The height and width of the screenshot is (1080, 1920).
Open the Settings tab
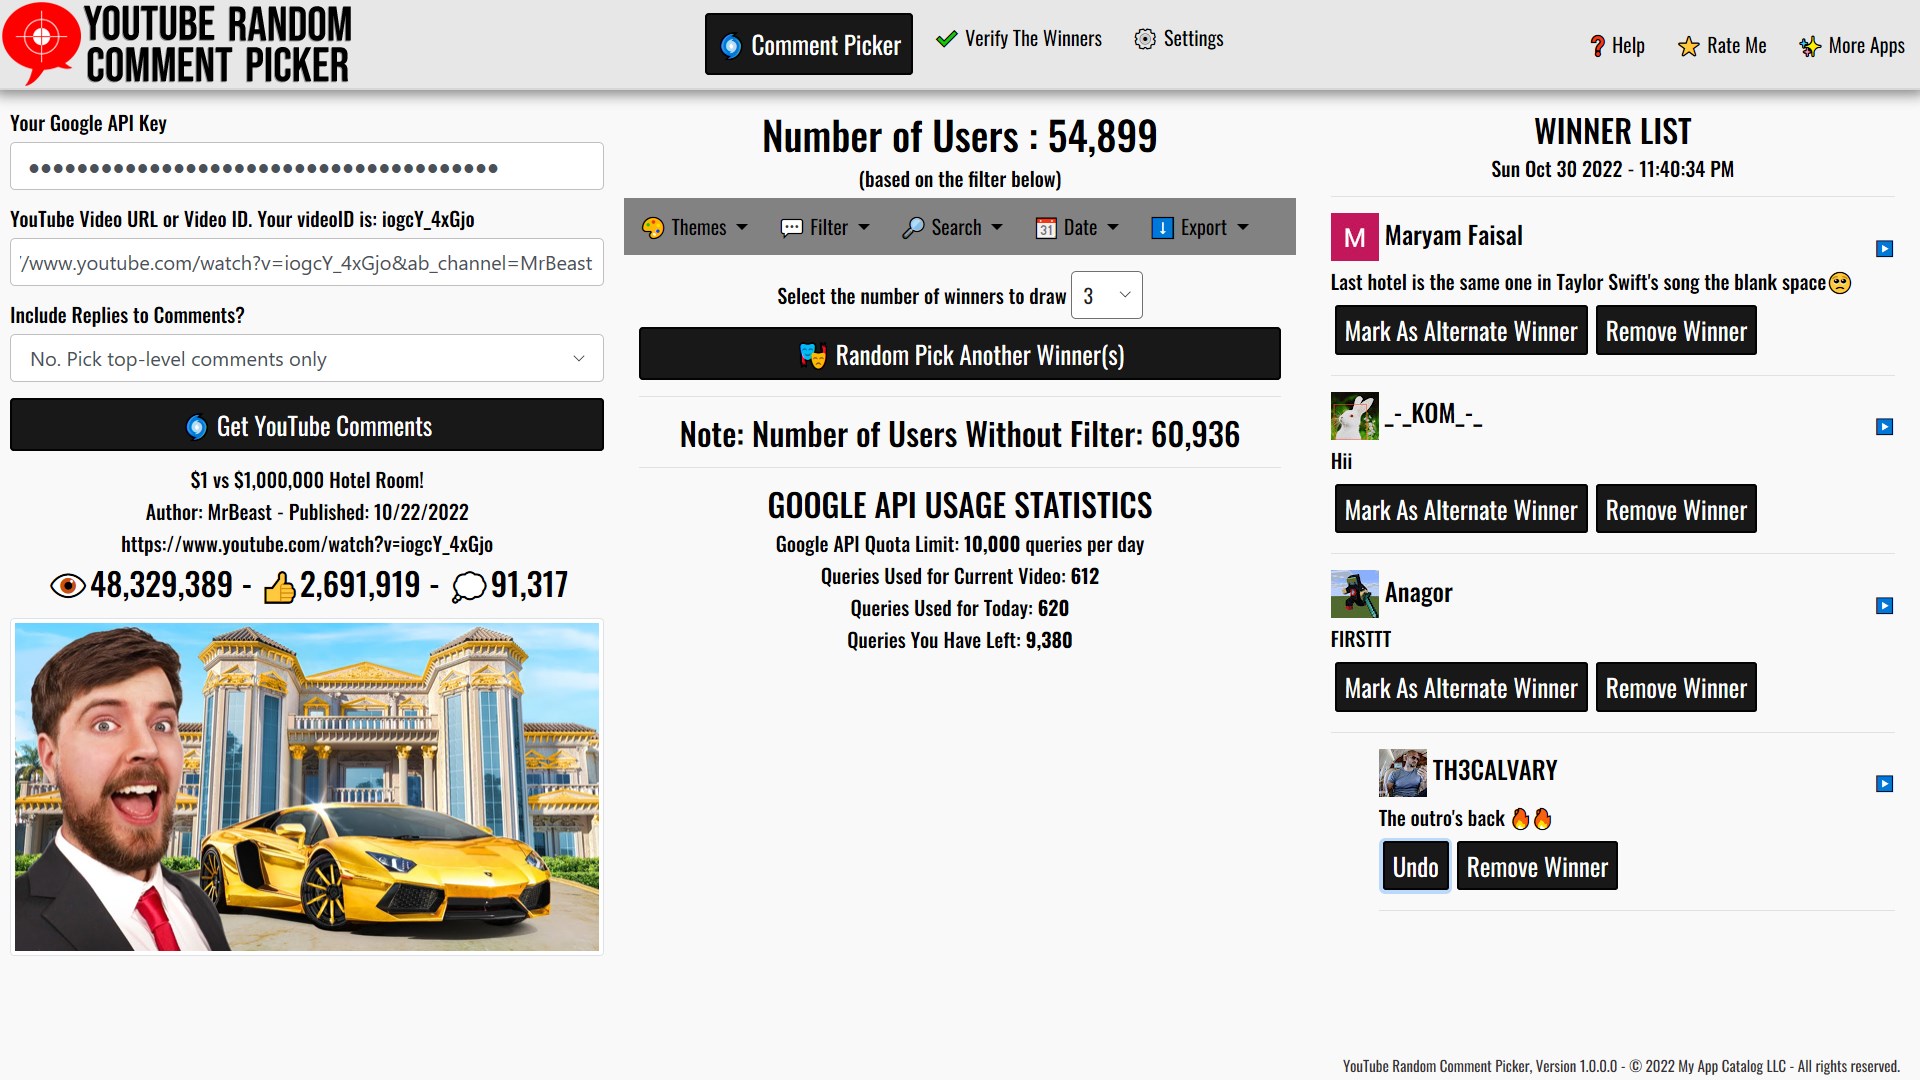pyautogui.click(x=1178, y=39)
